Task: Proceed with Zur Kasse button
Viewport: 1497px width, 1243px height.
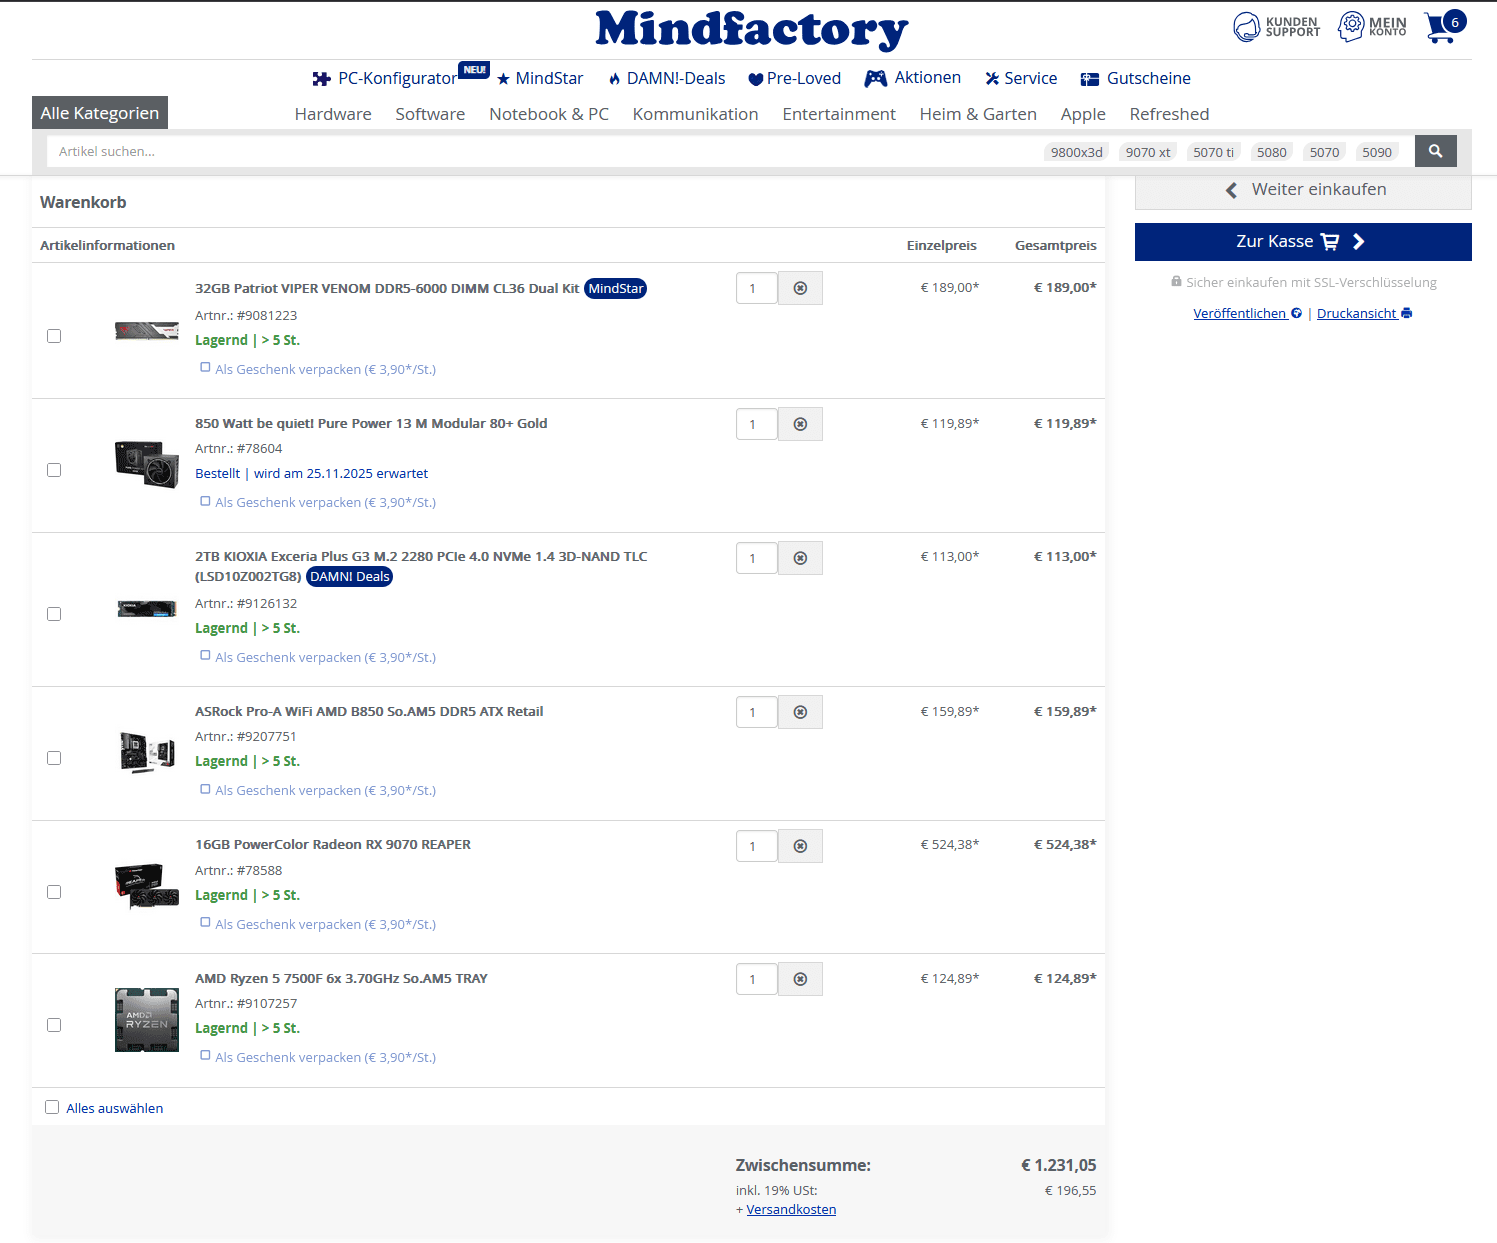Action: (1303, 242)
